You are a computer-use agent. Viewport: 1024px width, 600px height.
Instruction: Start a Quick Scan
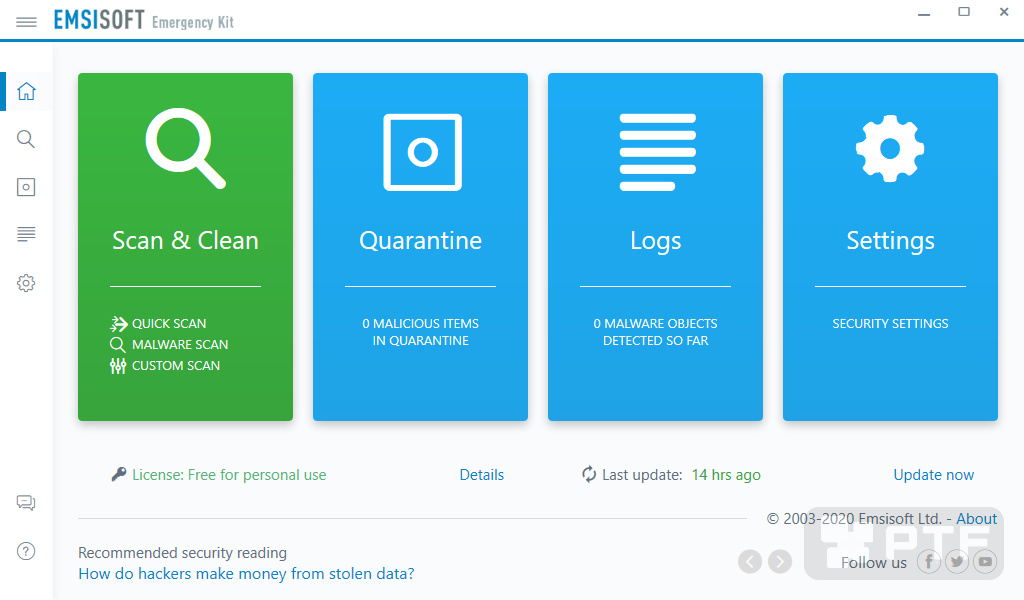click(x=159, y=324)
